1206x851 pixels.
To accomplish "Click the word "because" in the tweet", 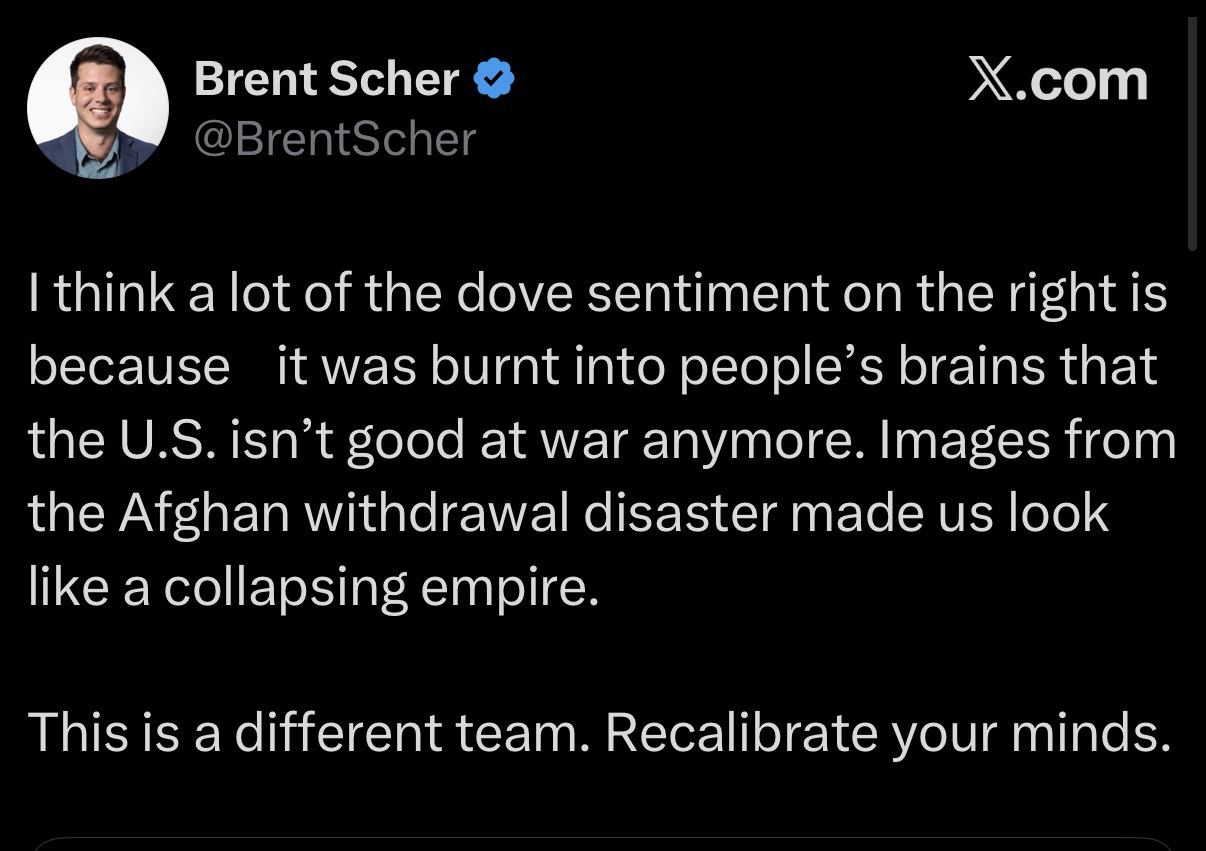I will click(129, 366).
